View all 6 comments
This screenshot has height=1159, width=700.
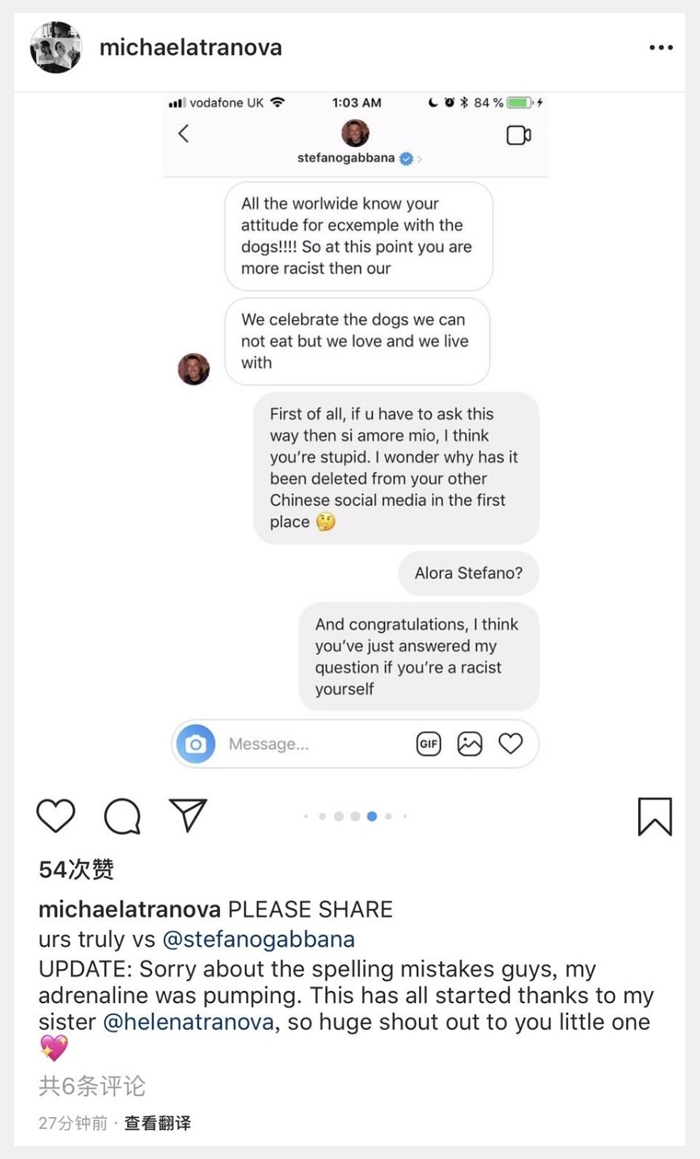pyautogui.click(x=92, y=1086)
